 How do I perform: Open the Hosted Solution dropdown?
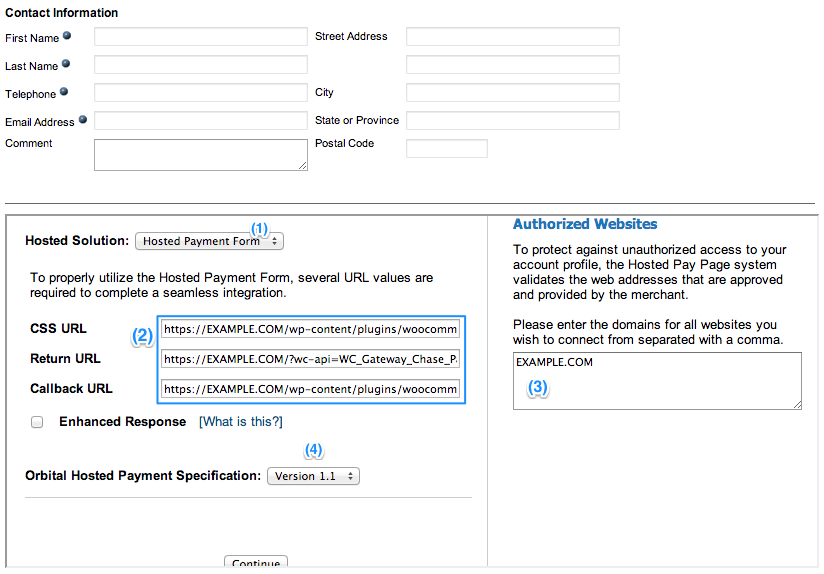[x=209, y=241]
